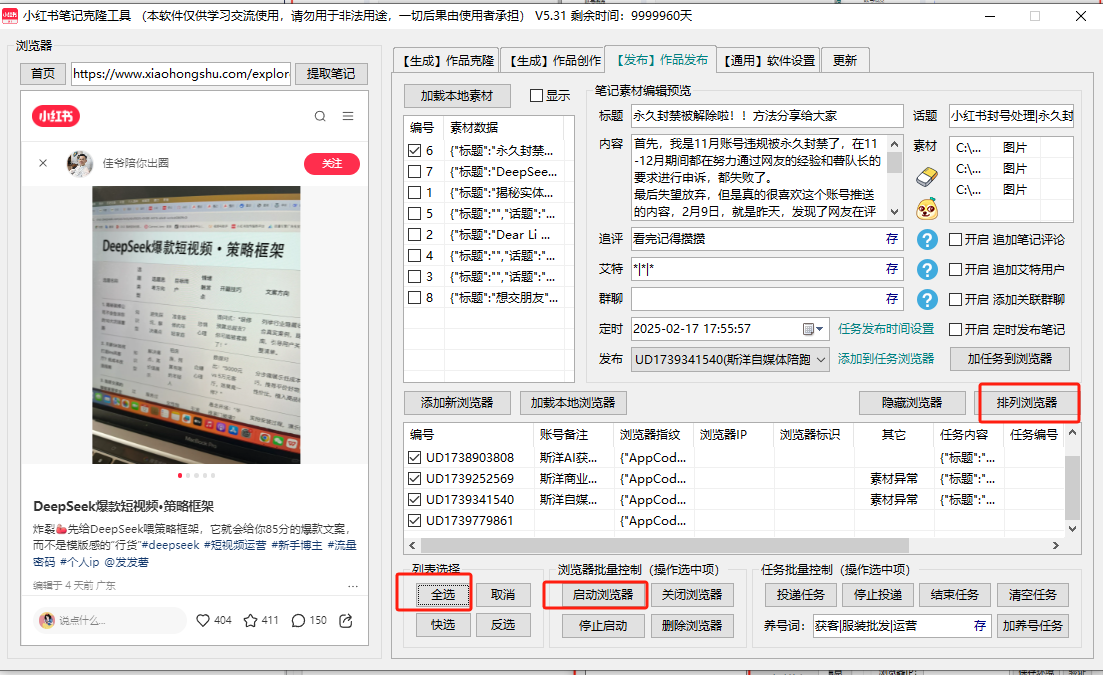Expand the 发布 account dropdown
The height and width of the screenshot is (675, 1103).
pyautogui.click(x=821, y=359)
